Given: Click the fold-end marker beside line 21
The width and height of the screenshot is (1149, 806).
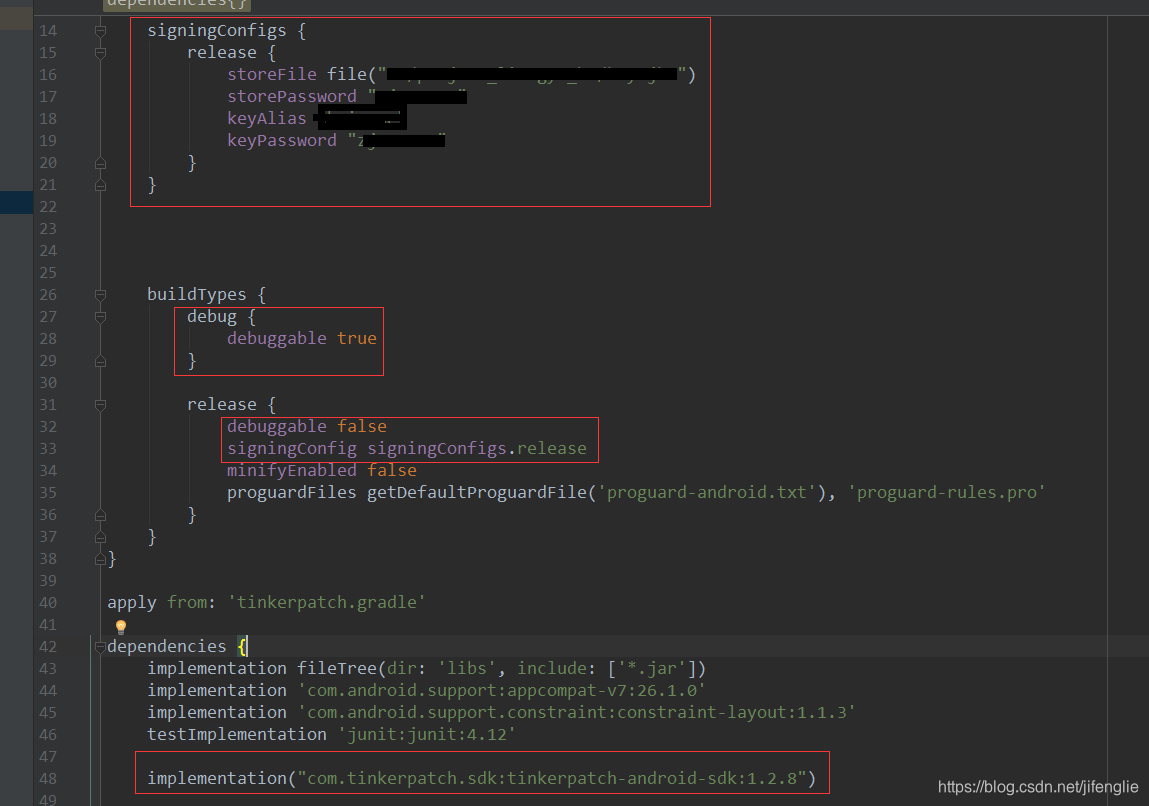Looking at the screenshot, I should click(99, 184).
